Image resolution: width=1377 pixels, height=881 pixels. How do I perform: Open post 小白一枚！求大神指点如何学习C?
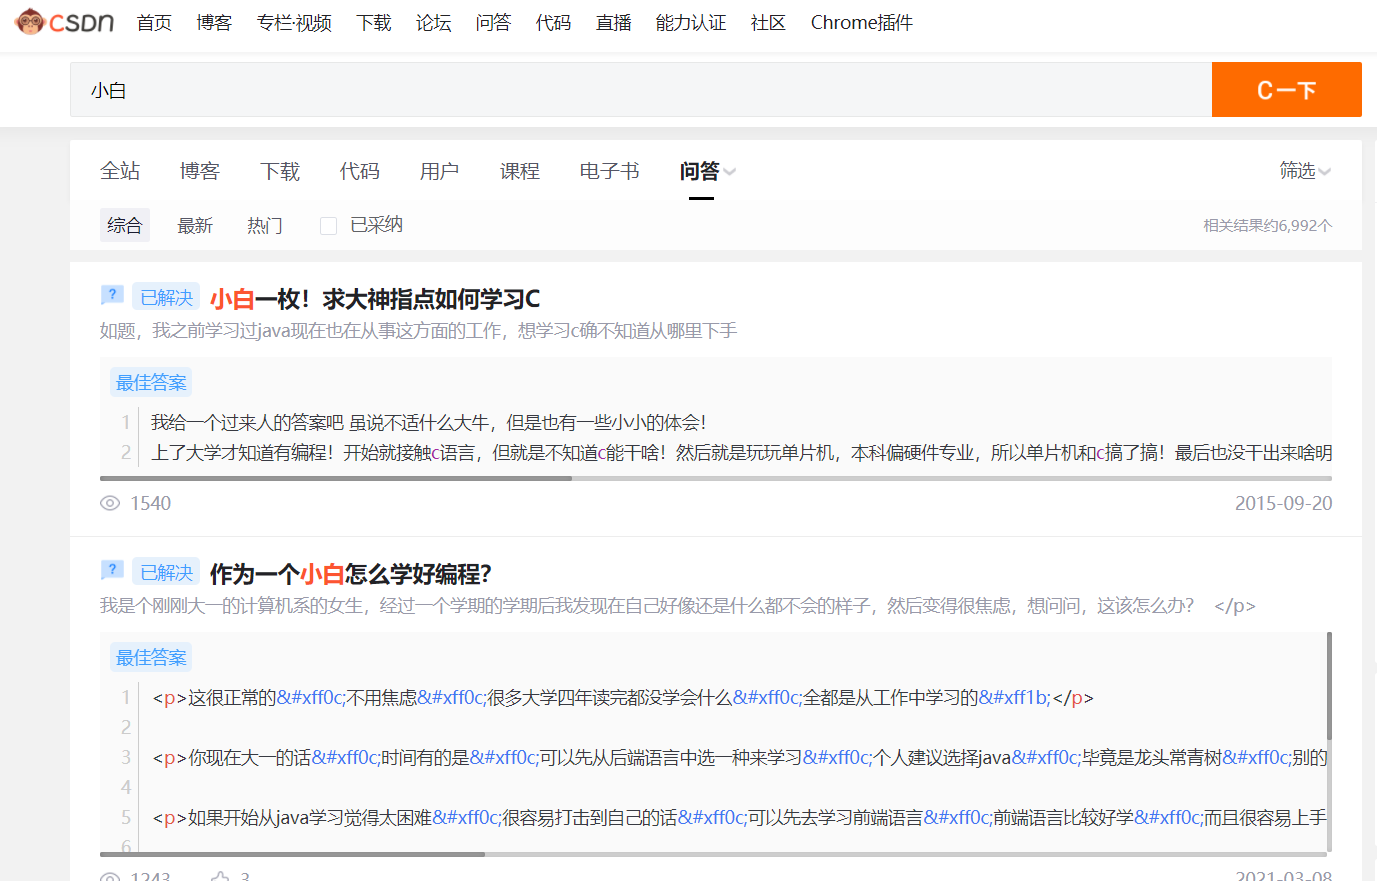pos(375,299)
